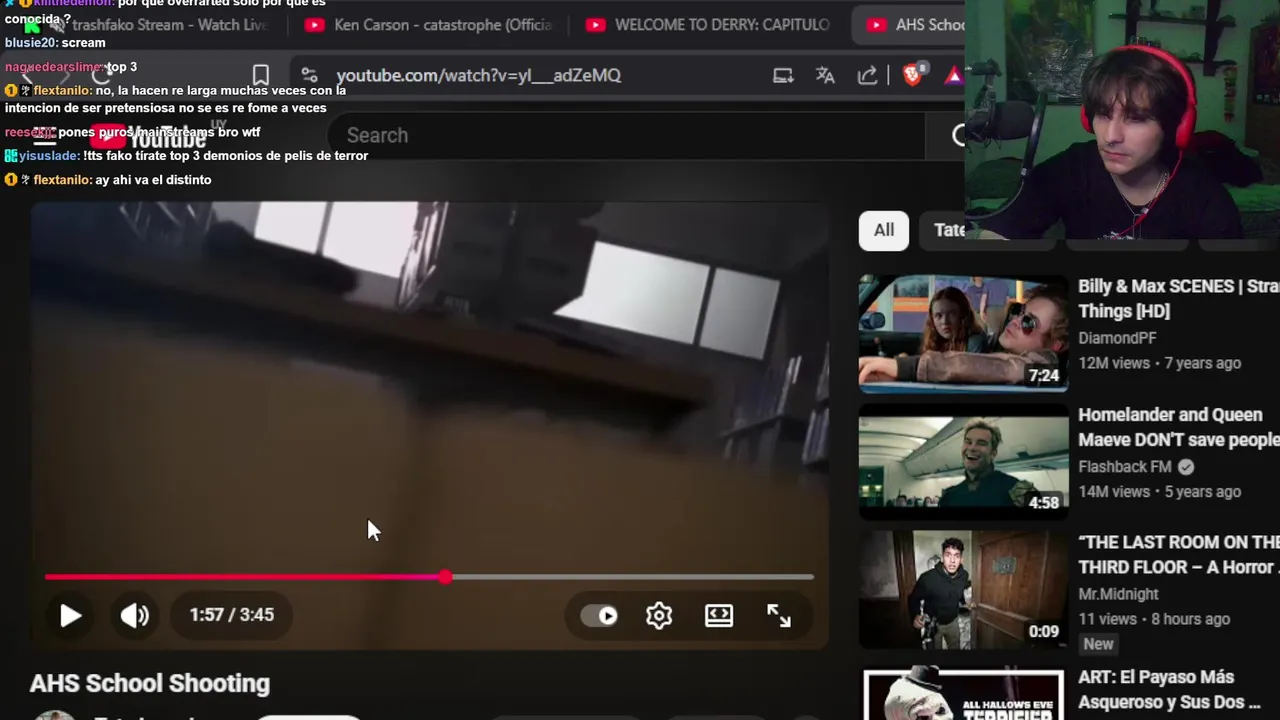Click the AHS School tab YouTube favicon

876,25
